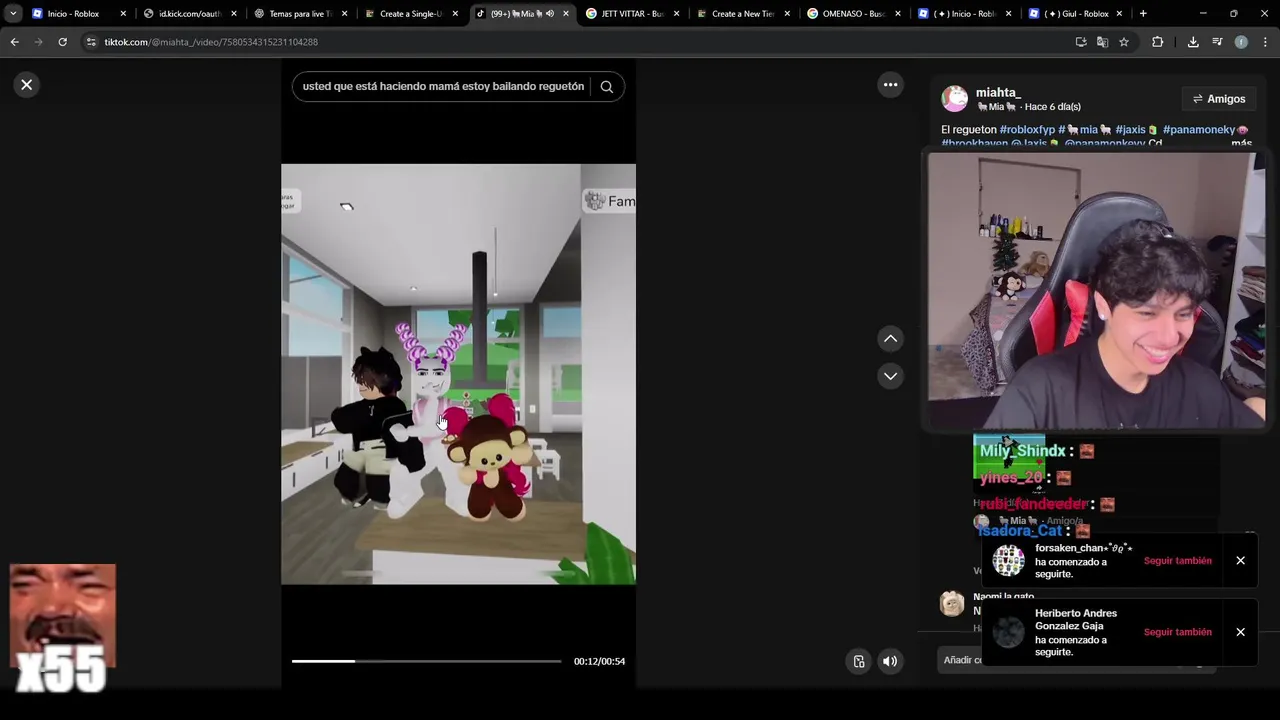Image resolution: width=1280 pixels, height=720 pixels.
Task: Open Naomi la gato commenter avatar
Action: tap(952, 603)
